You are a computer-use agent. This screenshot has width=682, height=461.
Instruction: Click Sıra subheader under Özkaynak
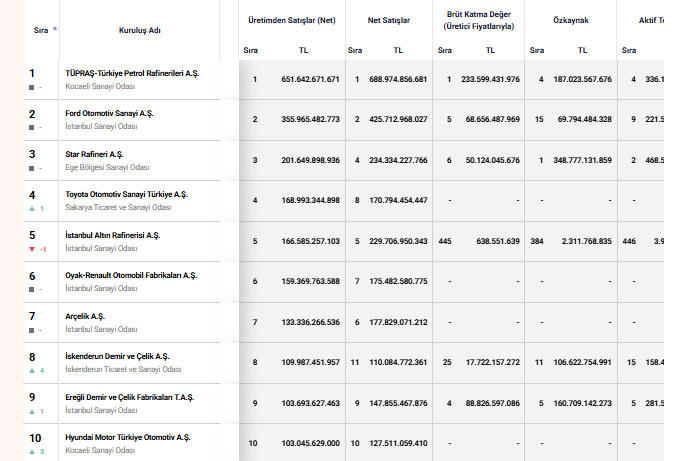point(537,50)
